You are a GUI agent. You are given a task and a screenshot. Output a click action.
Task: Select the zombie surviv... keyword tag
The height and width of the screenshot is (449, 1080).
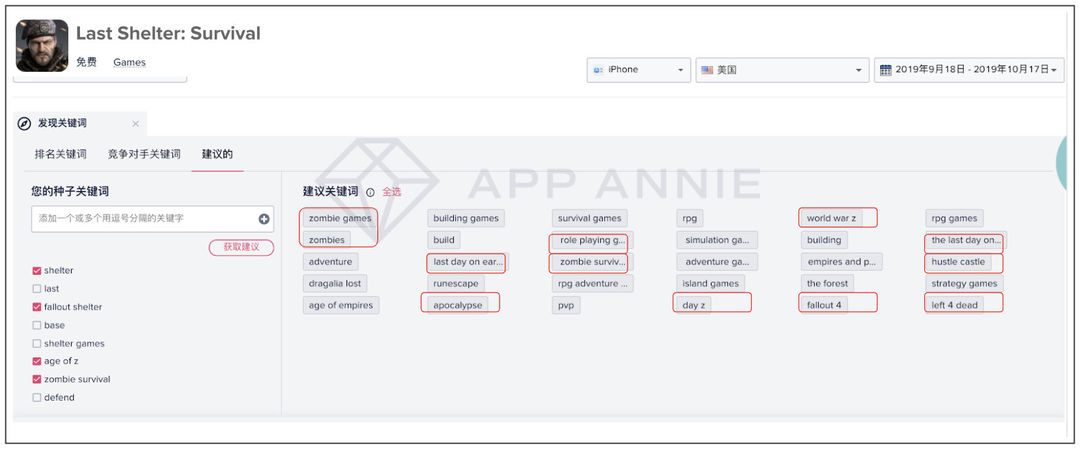(x=593, y=262)
